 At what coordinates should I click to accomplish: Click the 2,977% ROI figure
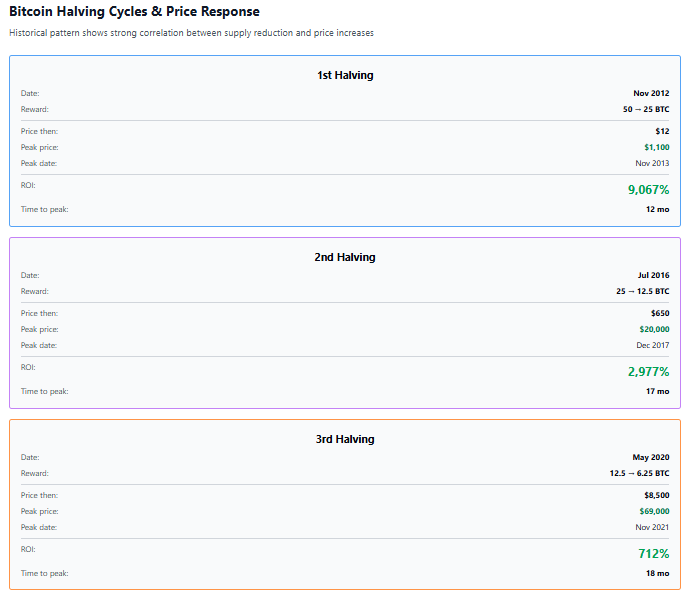pos(648,371)
